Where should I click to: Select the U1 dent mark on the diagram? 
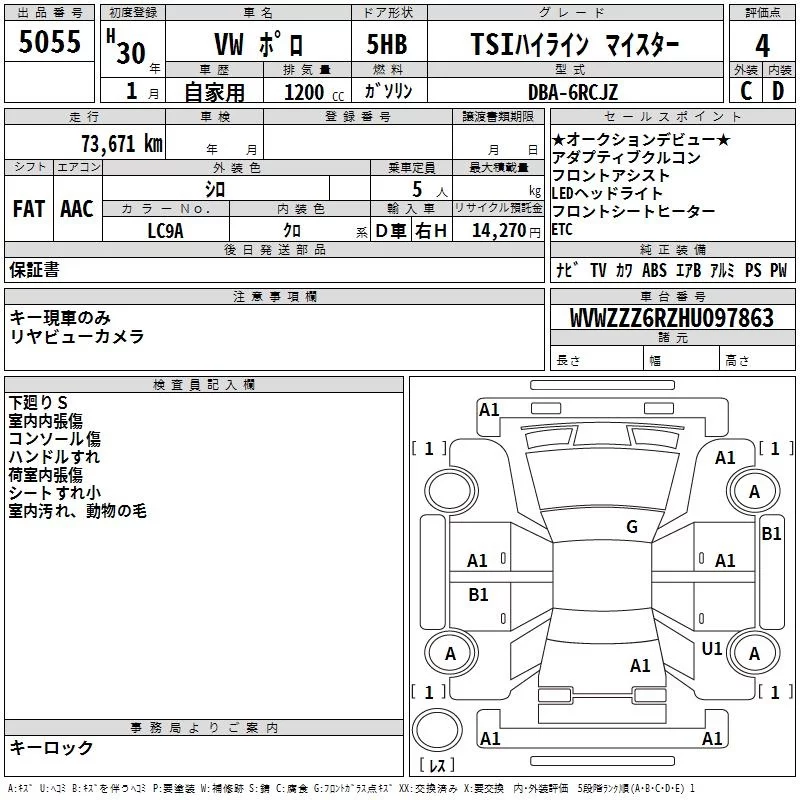coord(712,648)
